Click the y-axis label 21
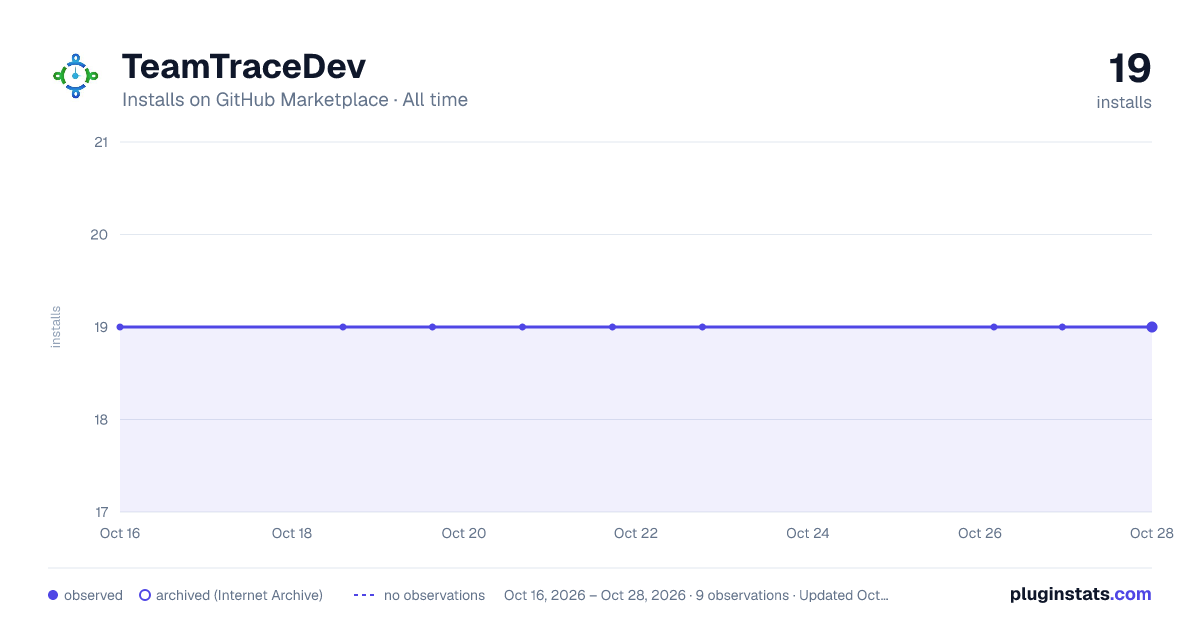 tap(100, 142)
